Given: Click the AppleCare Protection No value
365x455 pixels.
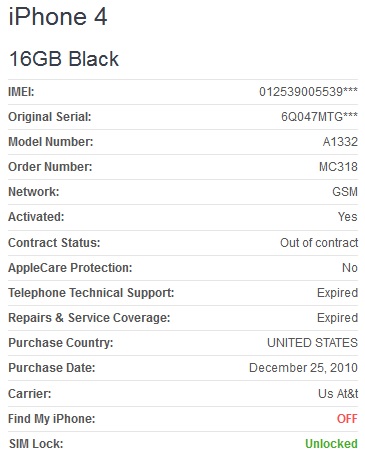Looking at the screenshot, I should 350,268.
